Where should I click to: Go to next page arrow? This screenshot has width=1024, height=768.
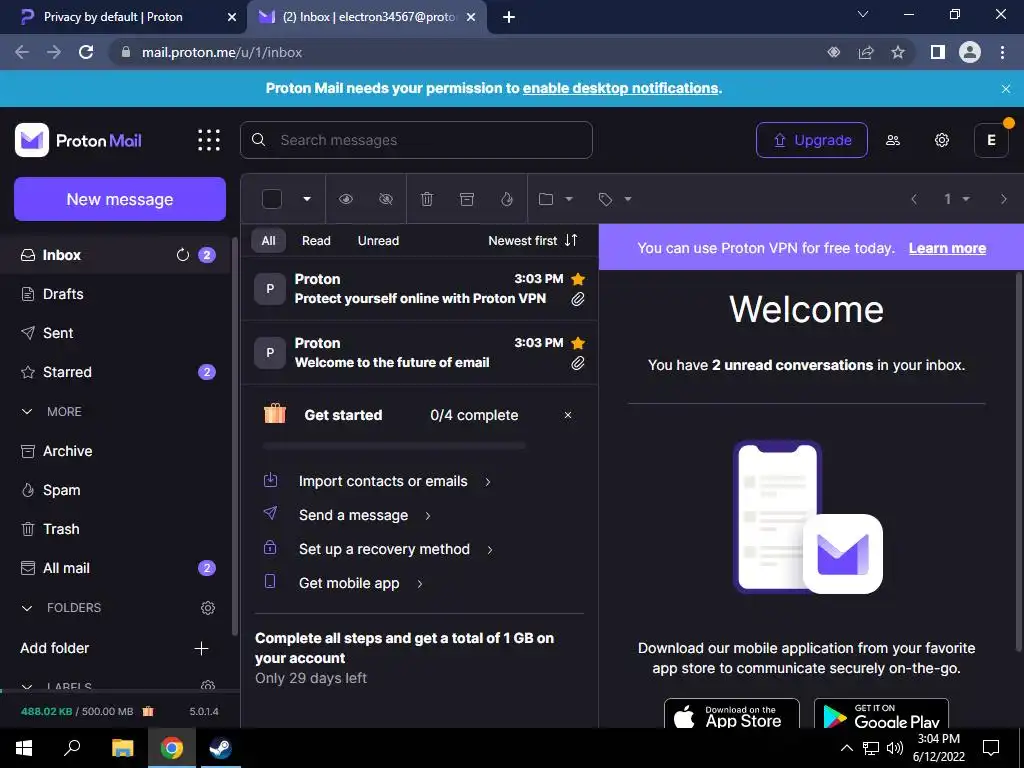click(1004, 199)
